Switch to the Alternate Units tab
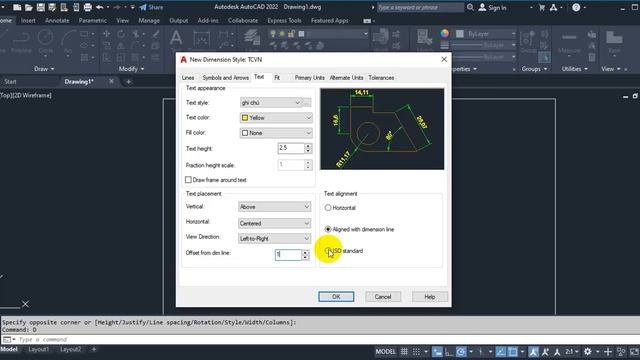This screenshot has height=360, width=640. [346, 78]
